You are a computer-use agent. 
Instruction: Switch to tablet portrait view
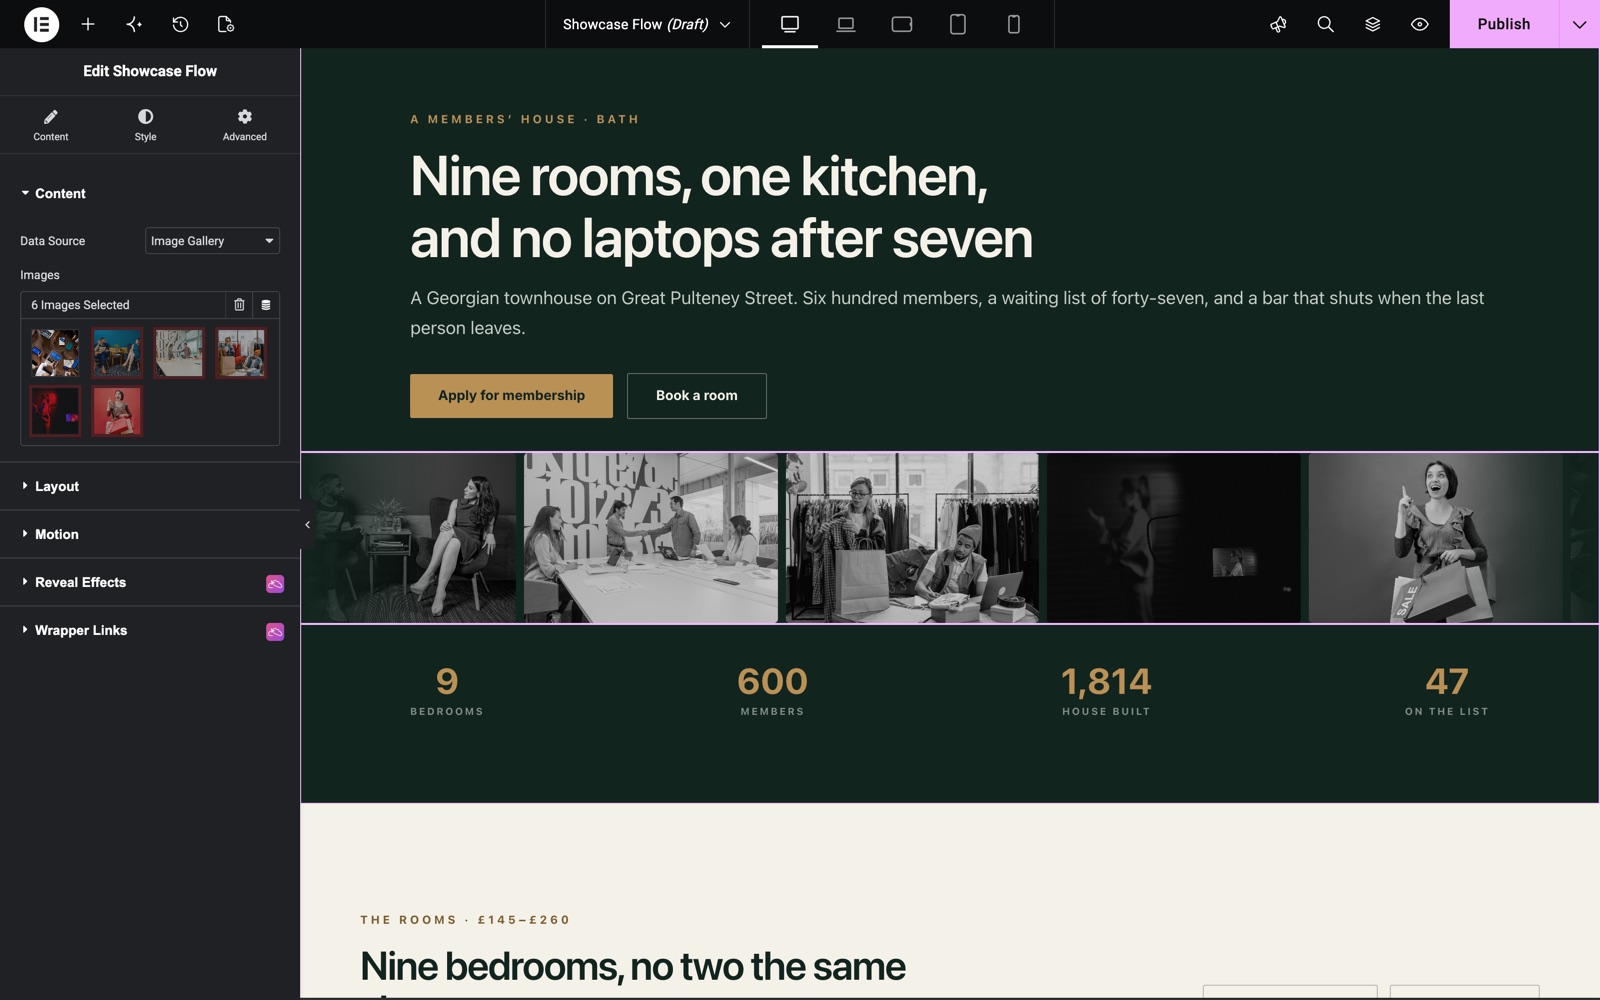tap(958, 24)
